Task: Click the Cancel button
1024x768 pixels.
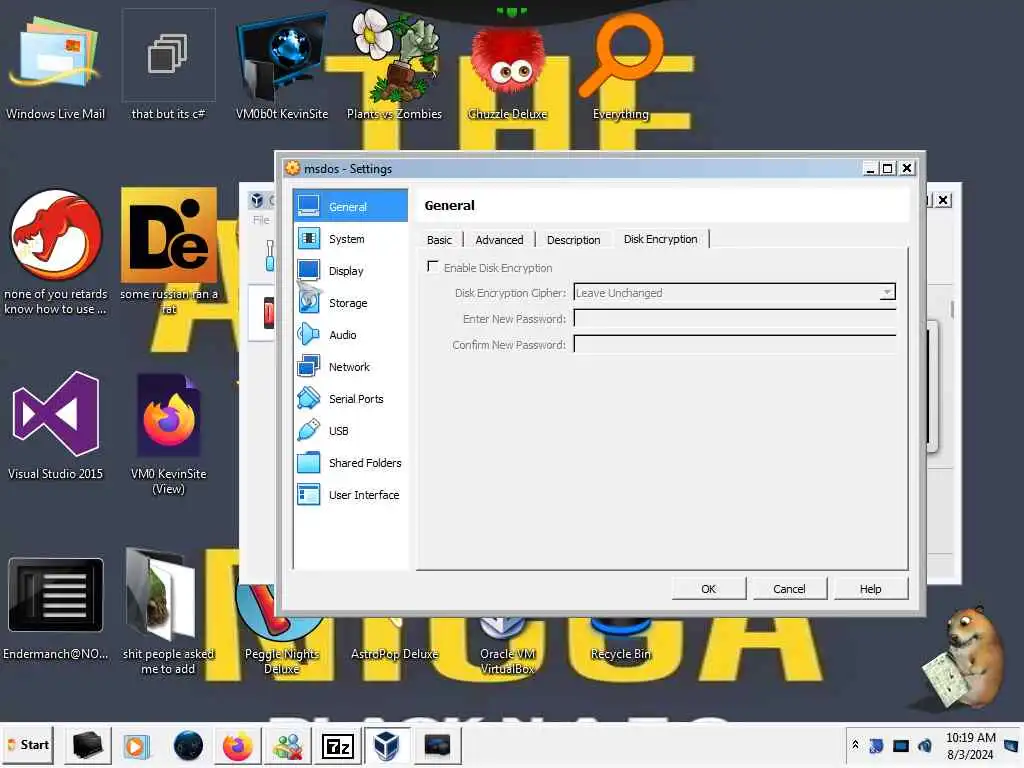Action: coord(790,588)
